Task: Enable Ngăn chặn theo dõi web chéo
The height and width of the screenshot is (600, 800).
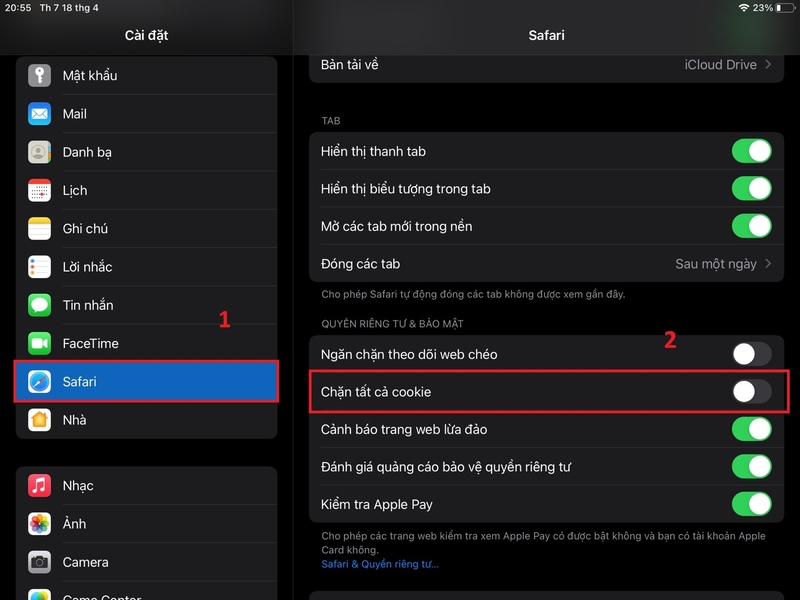Action: tap(752, 354)
